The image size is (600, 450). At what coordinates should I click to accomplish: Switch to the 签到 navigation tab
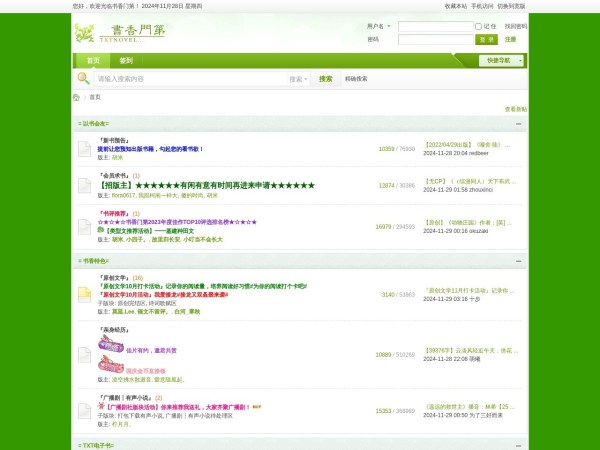pyautogui.click(x=126, y=60)
